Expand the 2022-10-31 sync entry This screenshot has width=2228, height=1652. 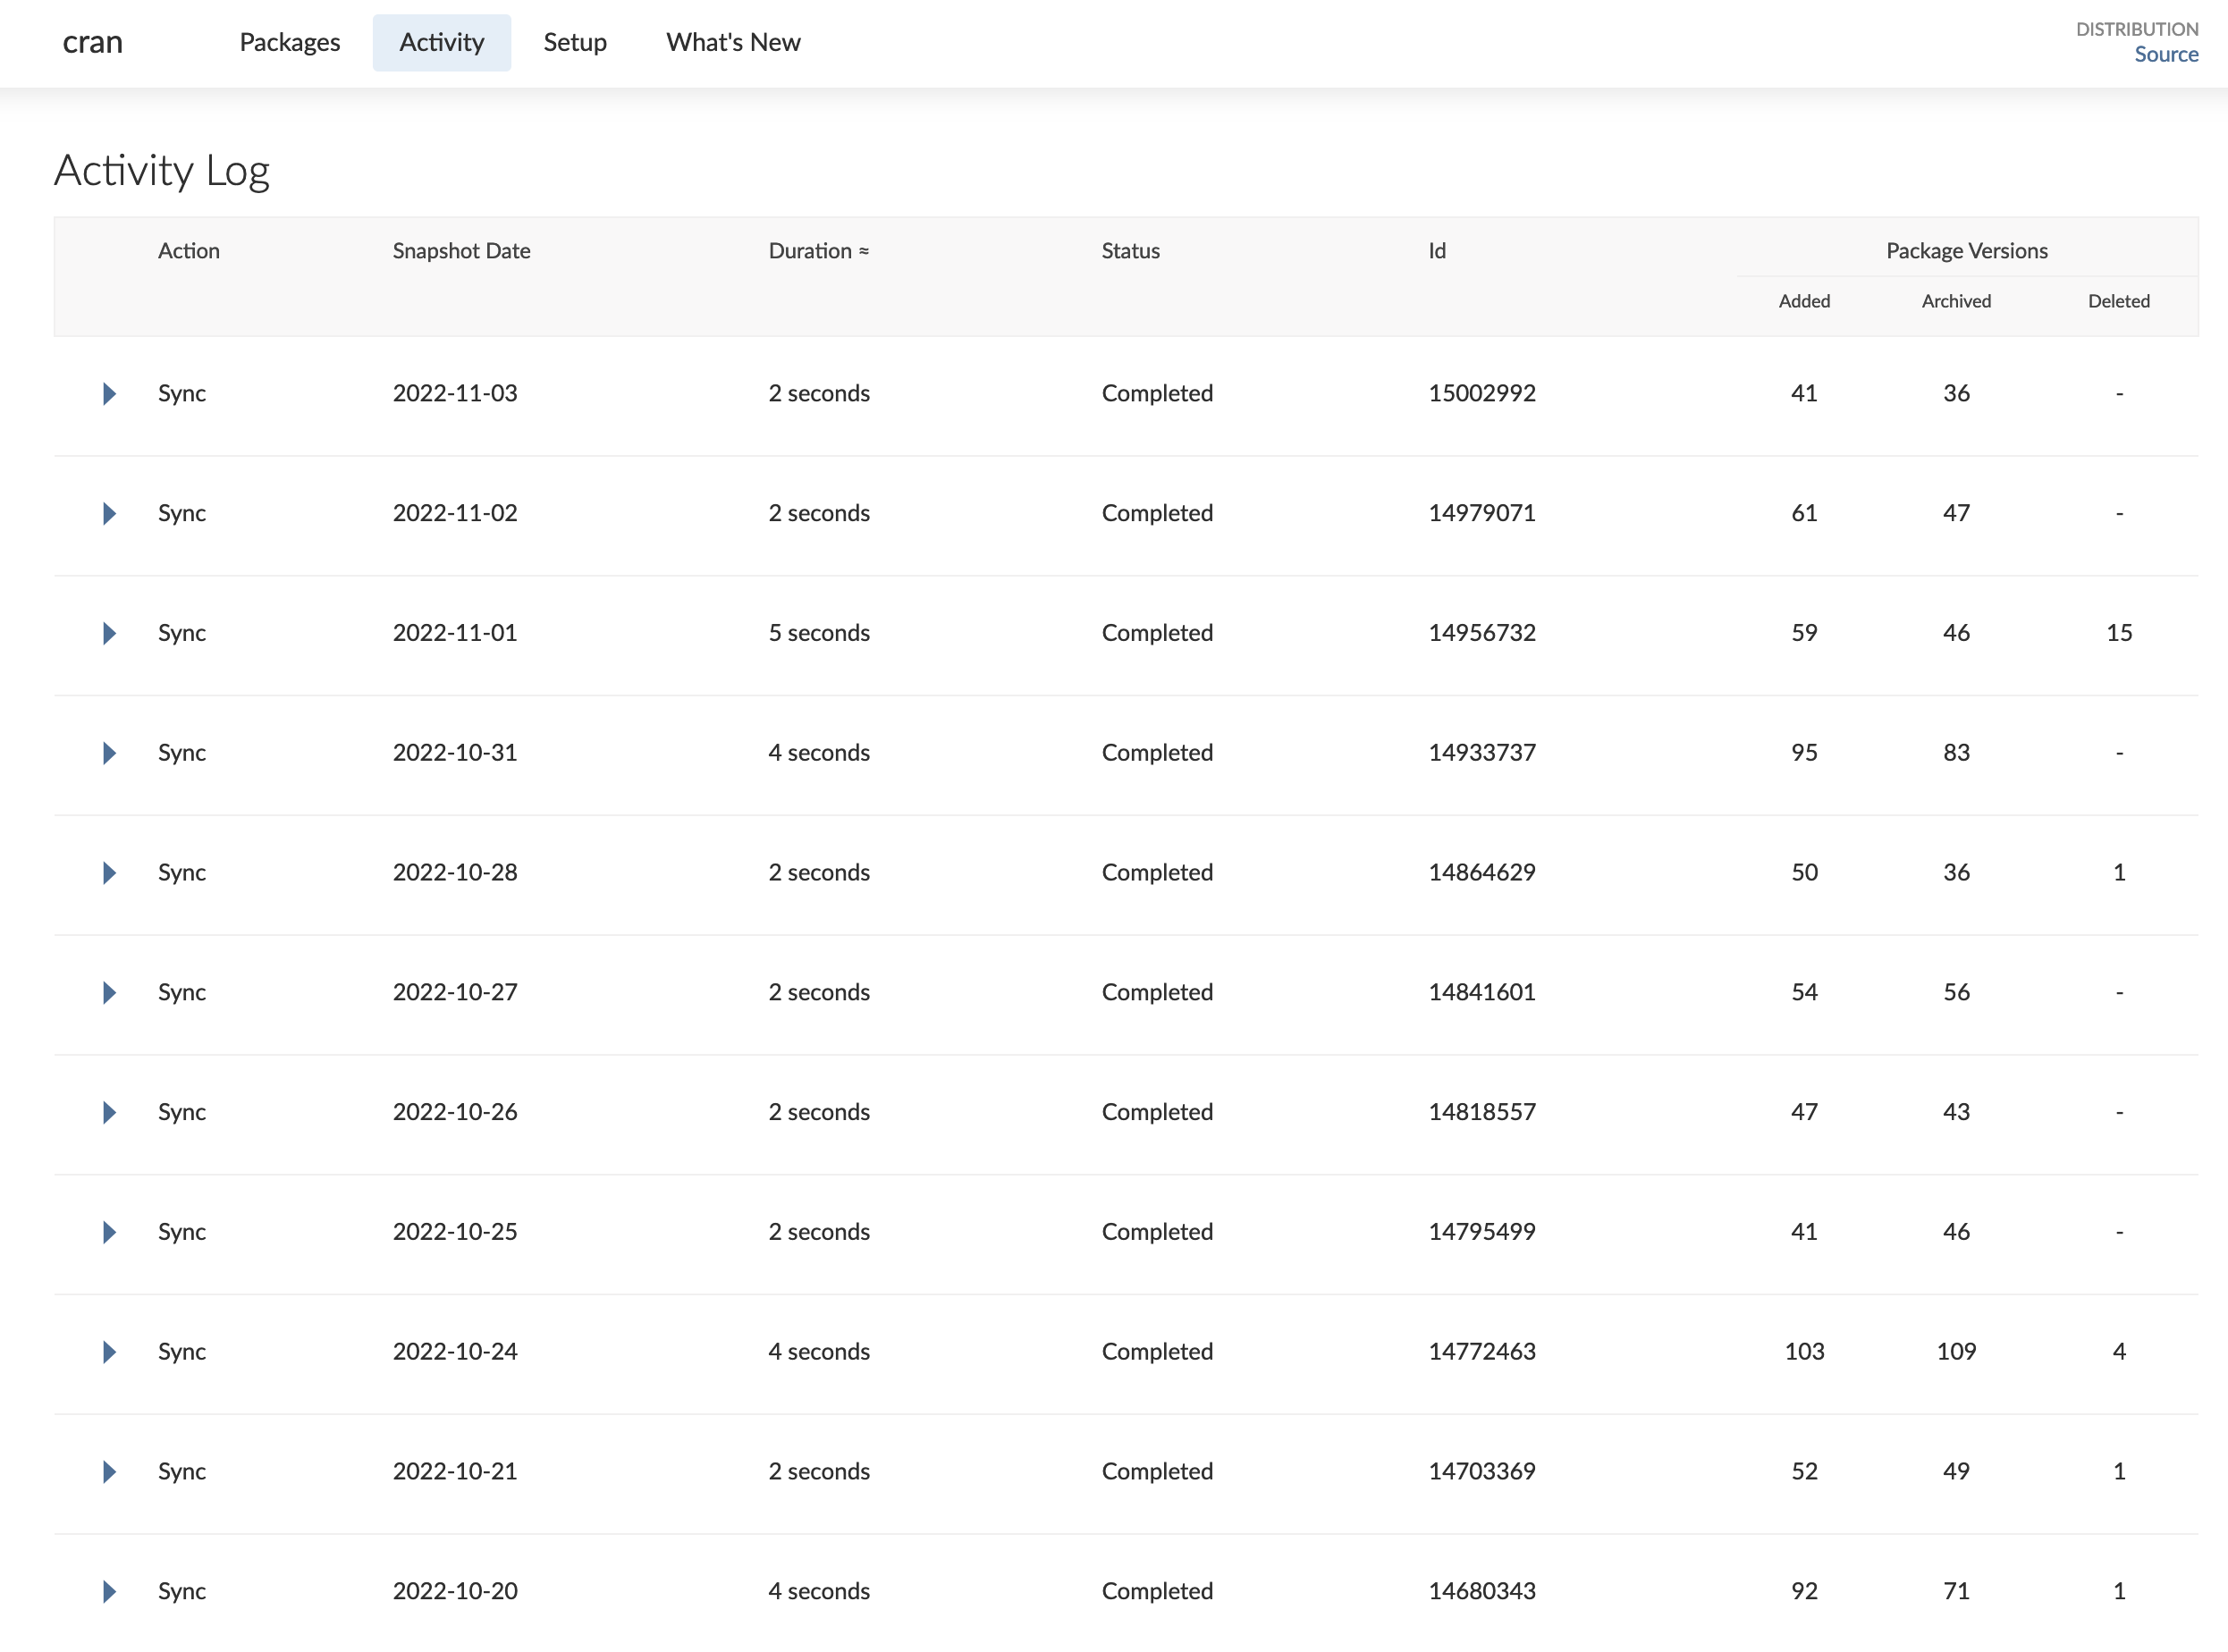pyautogui.click(x=109, y=753)
